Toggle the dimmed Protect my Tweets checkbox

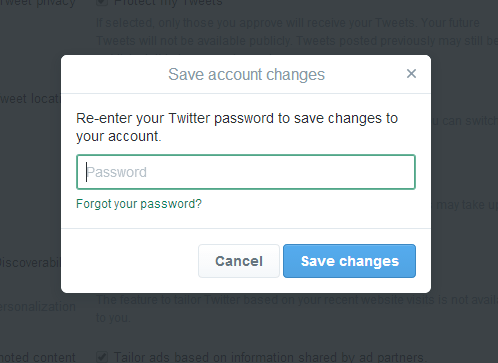pyautogui.click(x=102, y=2)
